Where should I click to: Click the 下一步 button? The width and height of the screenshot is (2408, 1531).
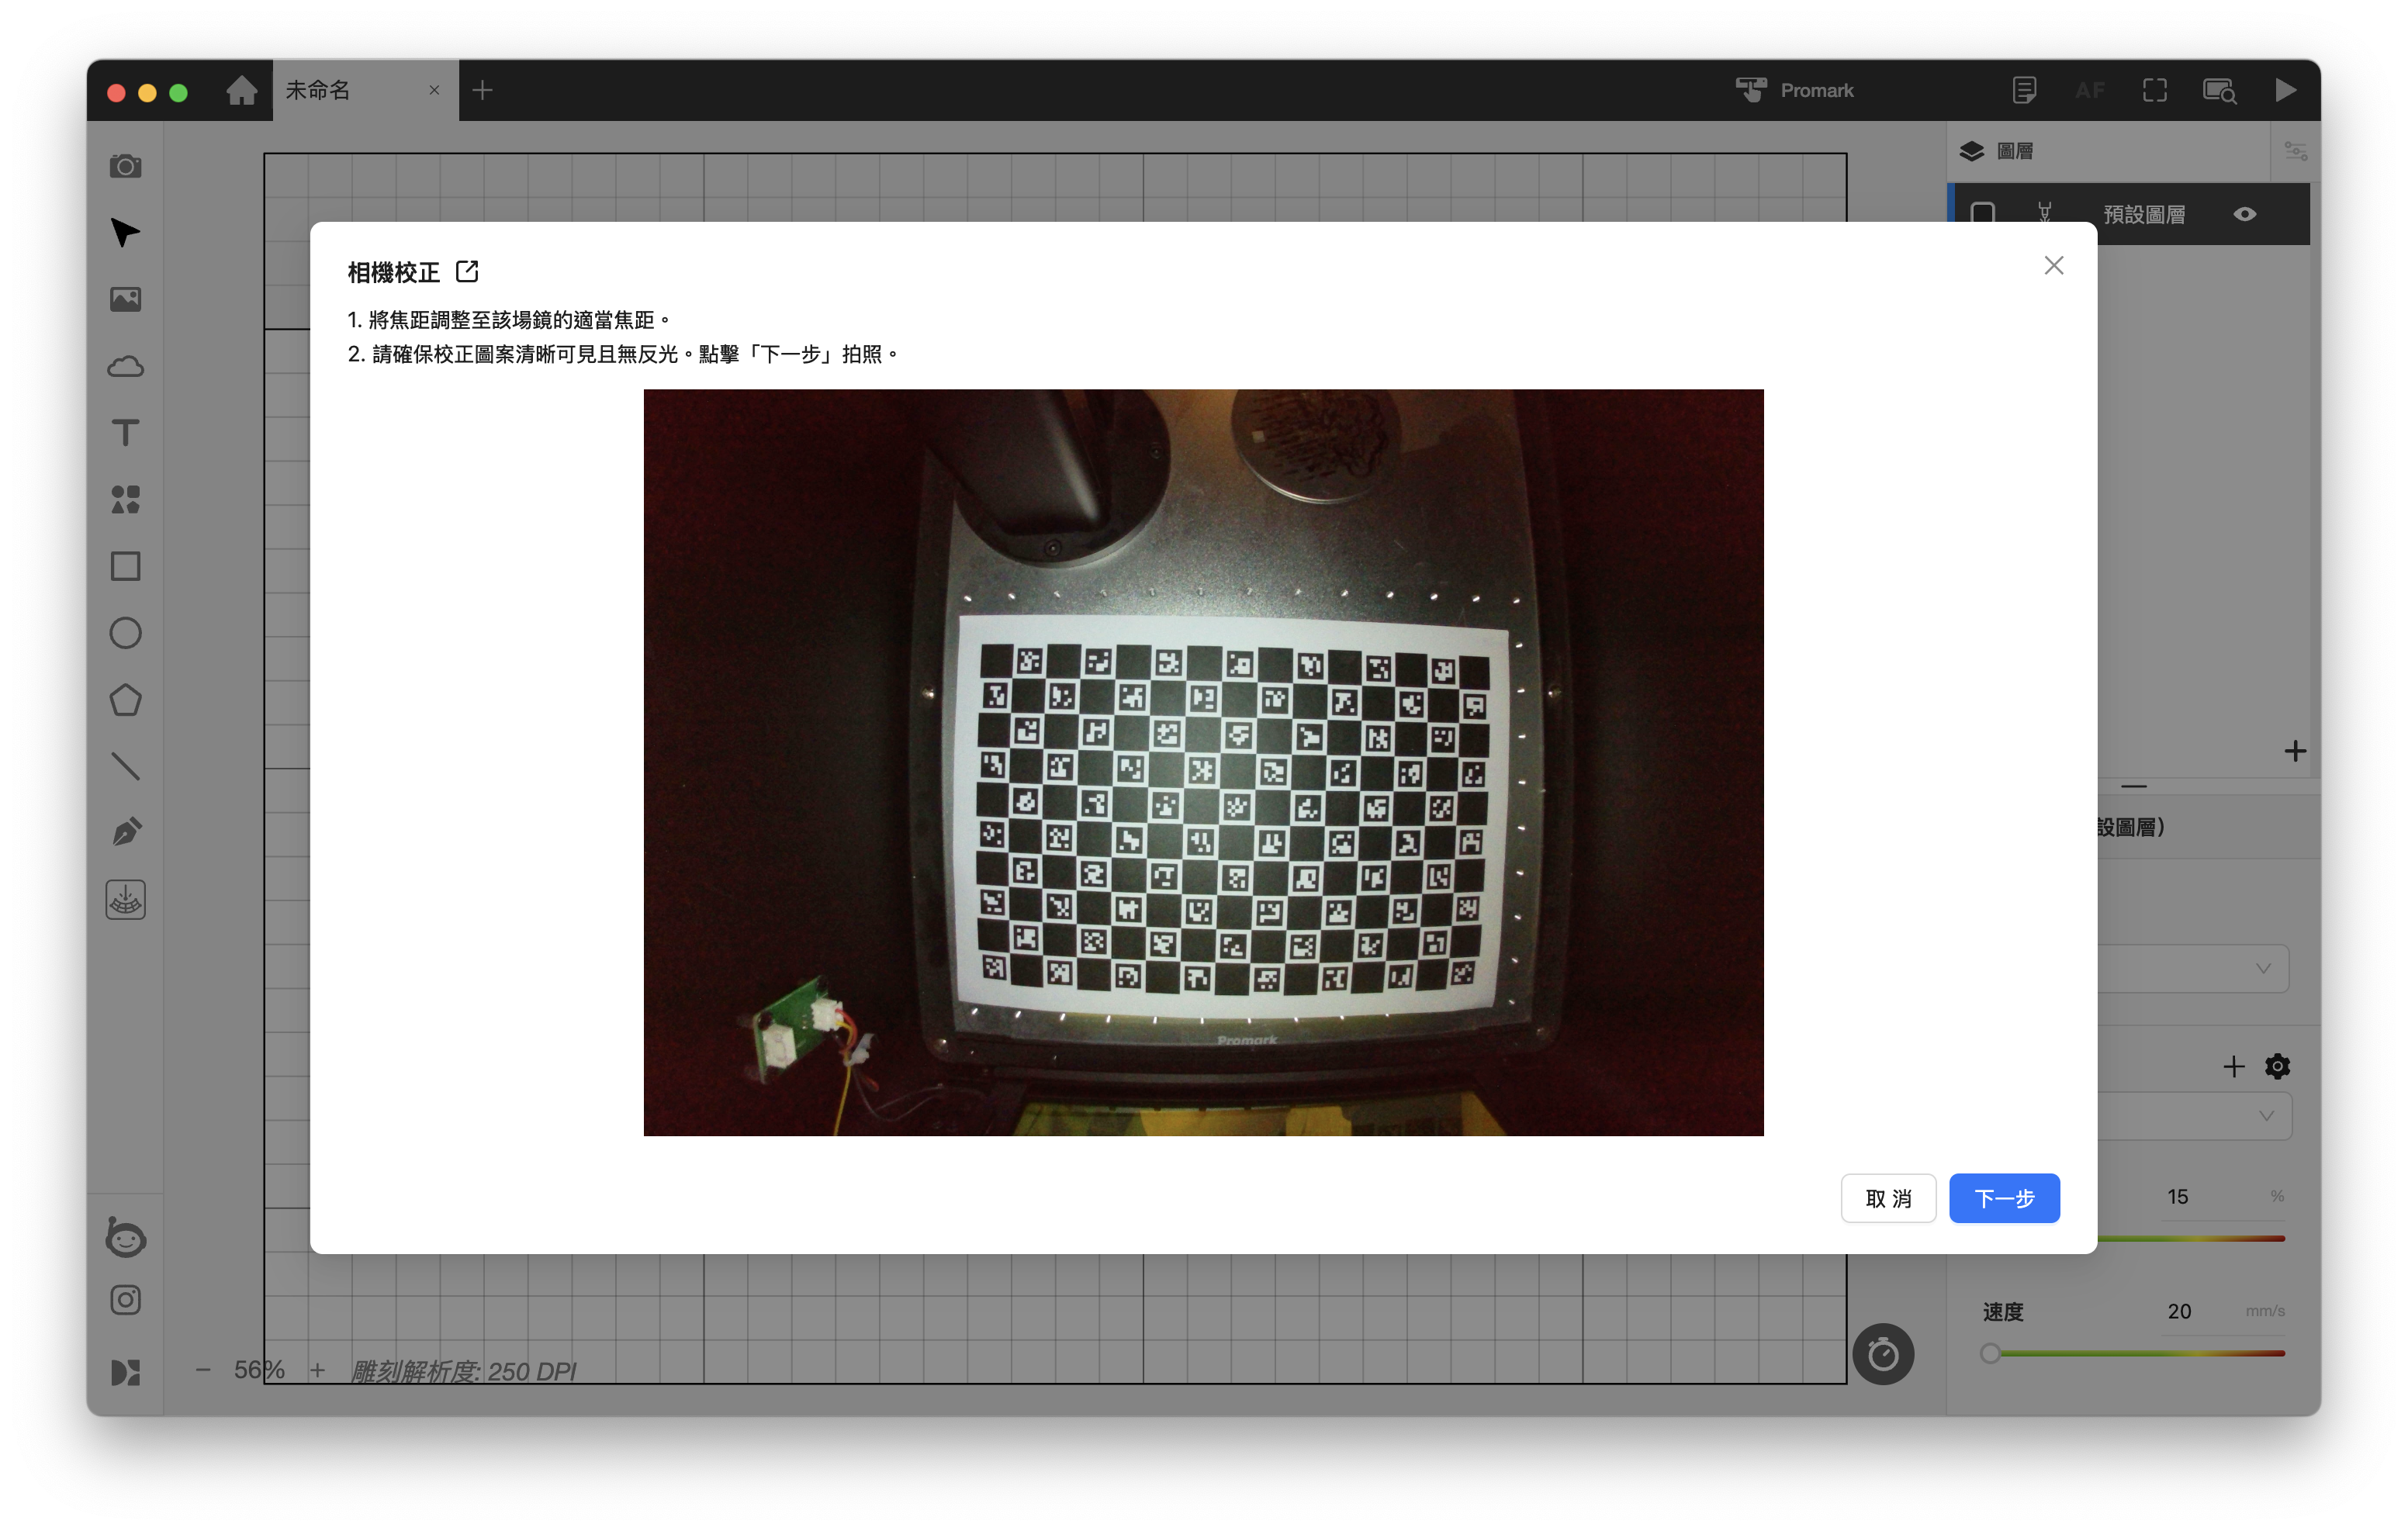point(2004,1198)
